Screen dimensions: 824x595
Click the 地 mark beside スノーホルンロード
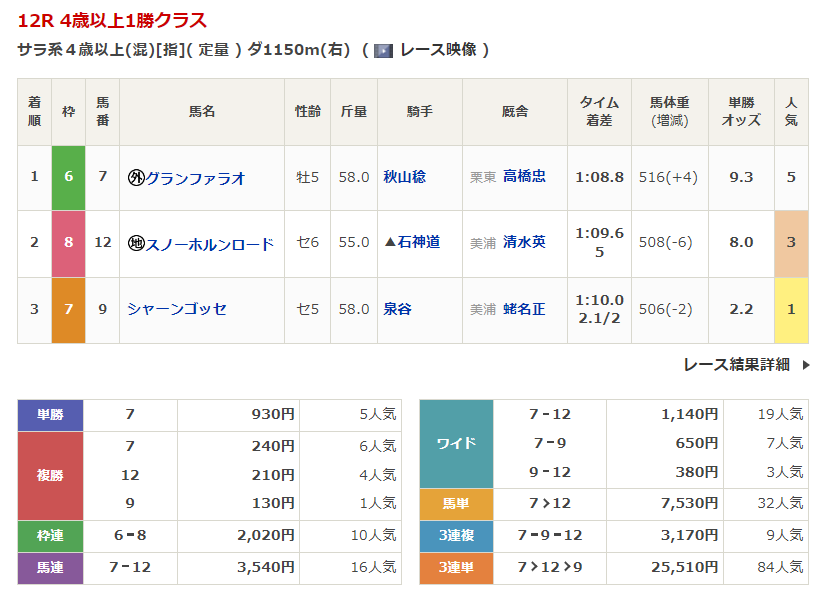(136, 243)
